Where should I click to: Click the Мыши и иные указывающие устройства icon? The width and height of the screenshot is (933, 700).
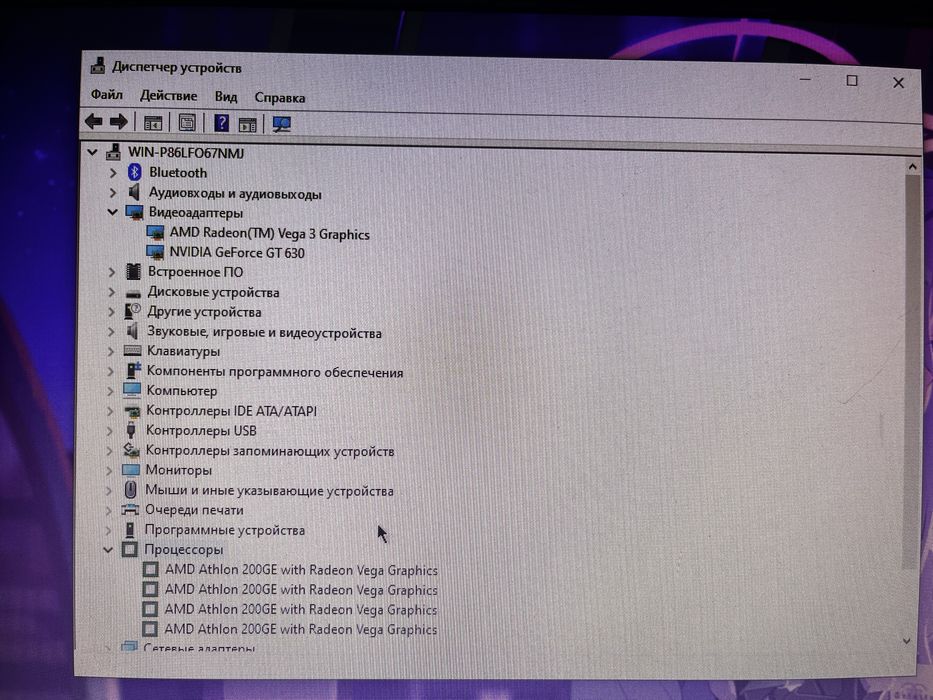pos(130,490)
